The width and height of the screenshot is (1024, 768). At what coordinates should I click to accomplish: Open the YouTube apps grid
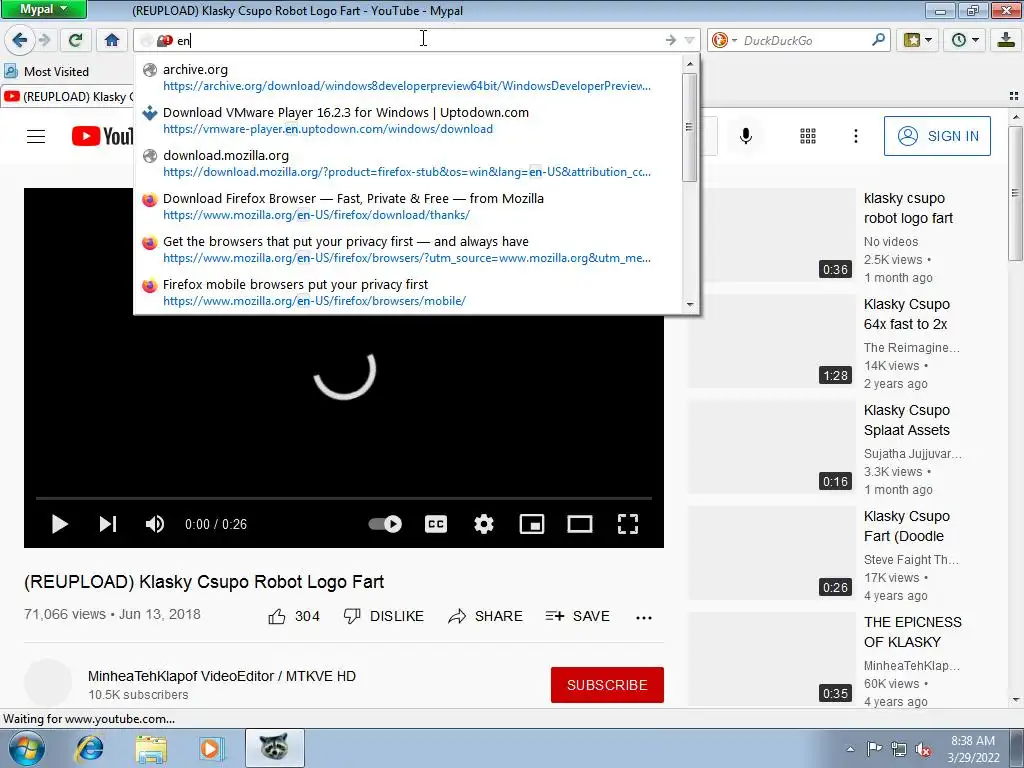[808, 136]
